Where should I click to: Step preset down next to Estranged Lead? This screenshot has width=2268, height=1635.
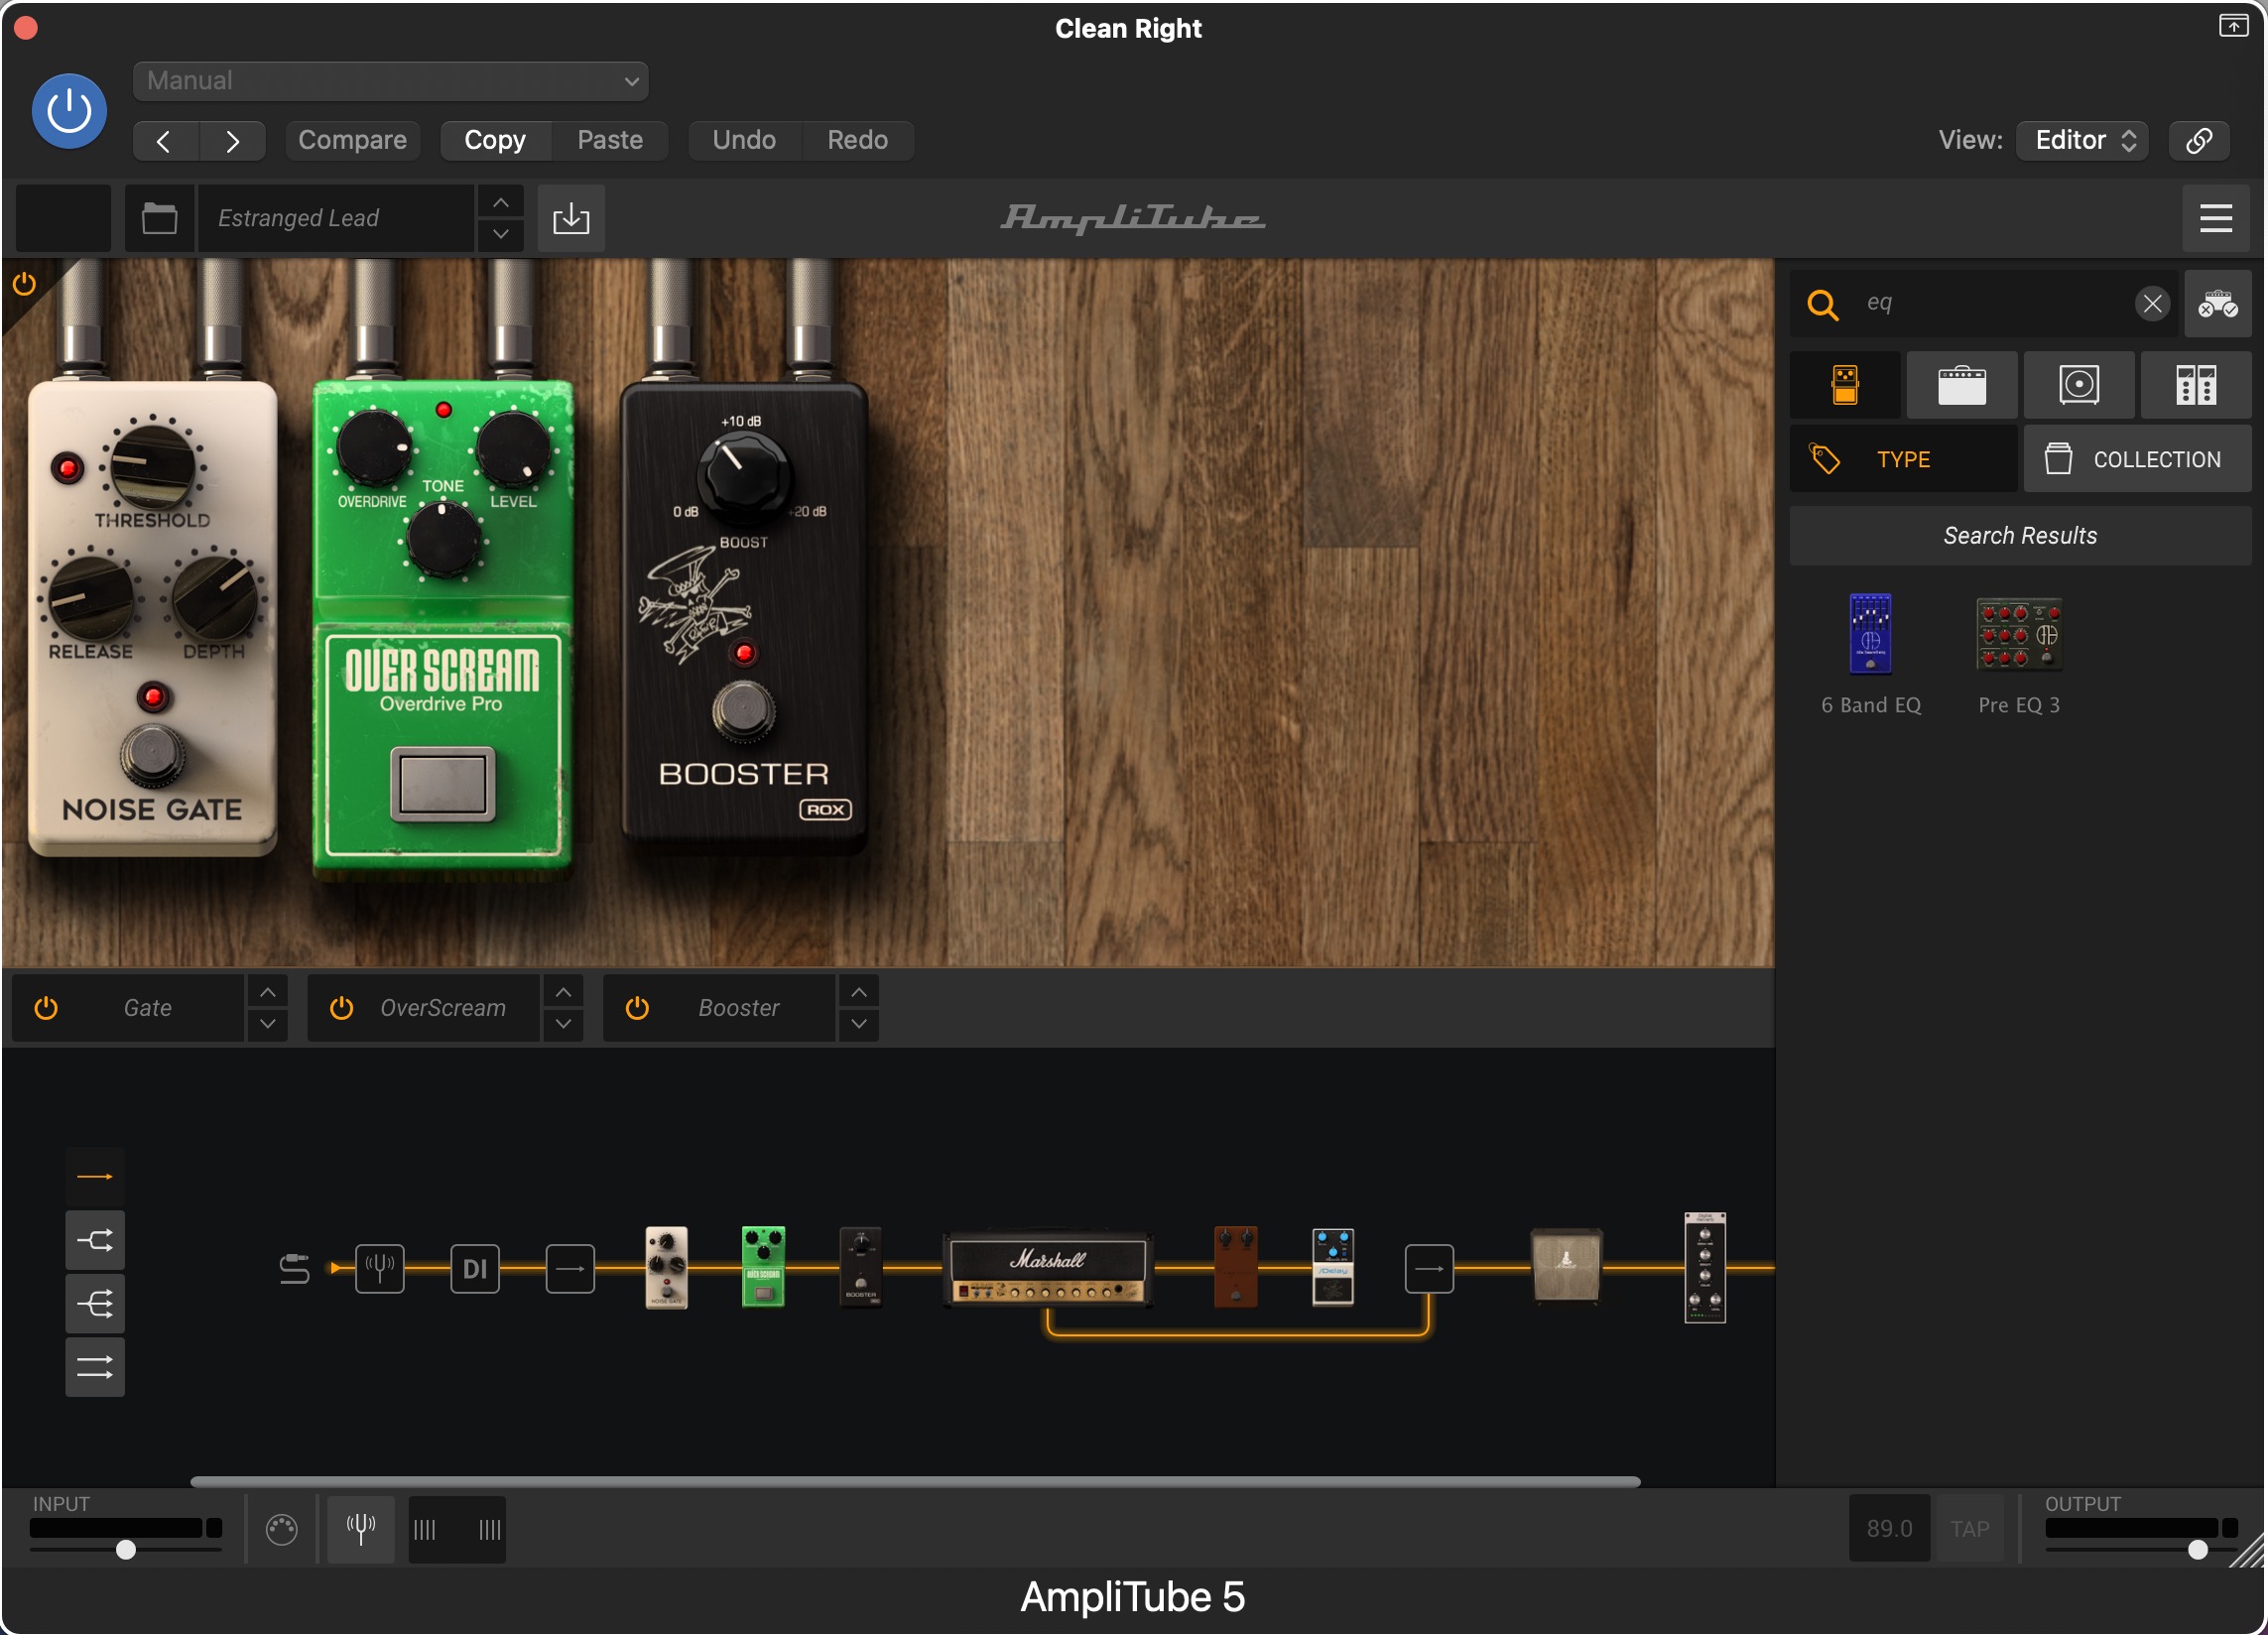click(x=501, y=235)
